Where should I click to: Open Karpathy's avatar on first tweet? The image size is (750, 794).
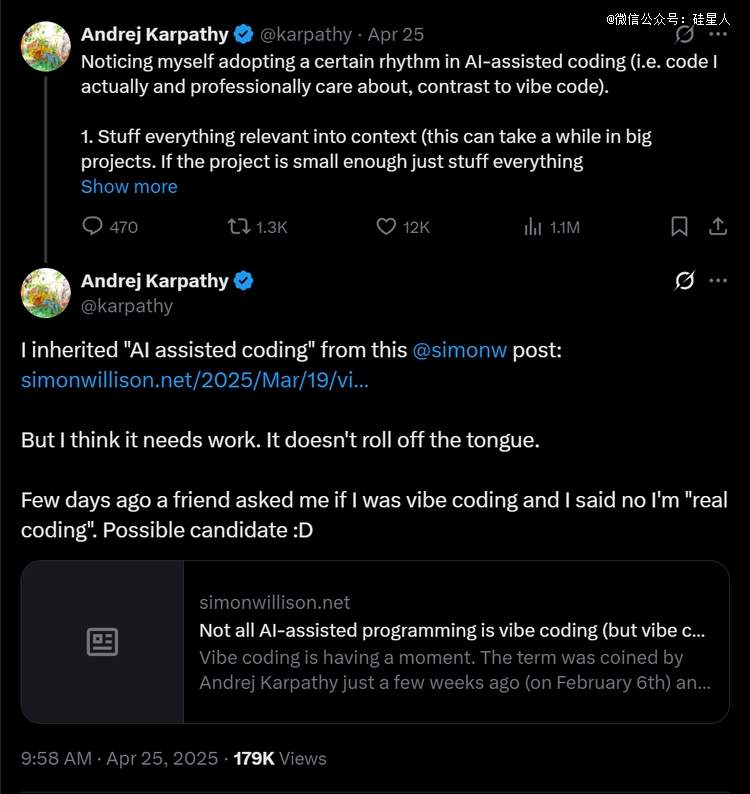coord(46,46)
